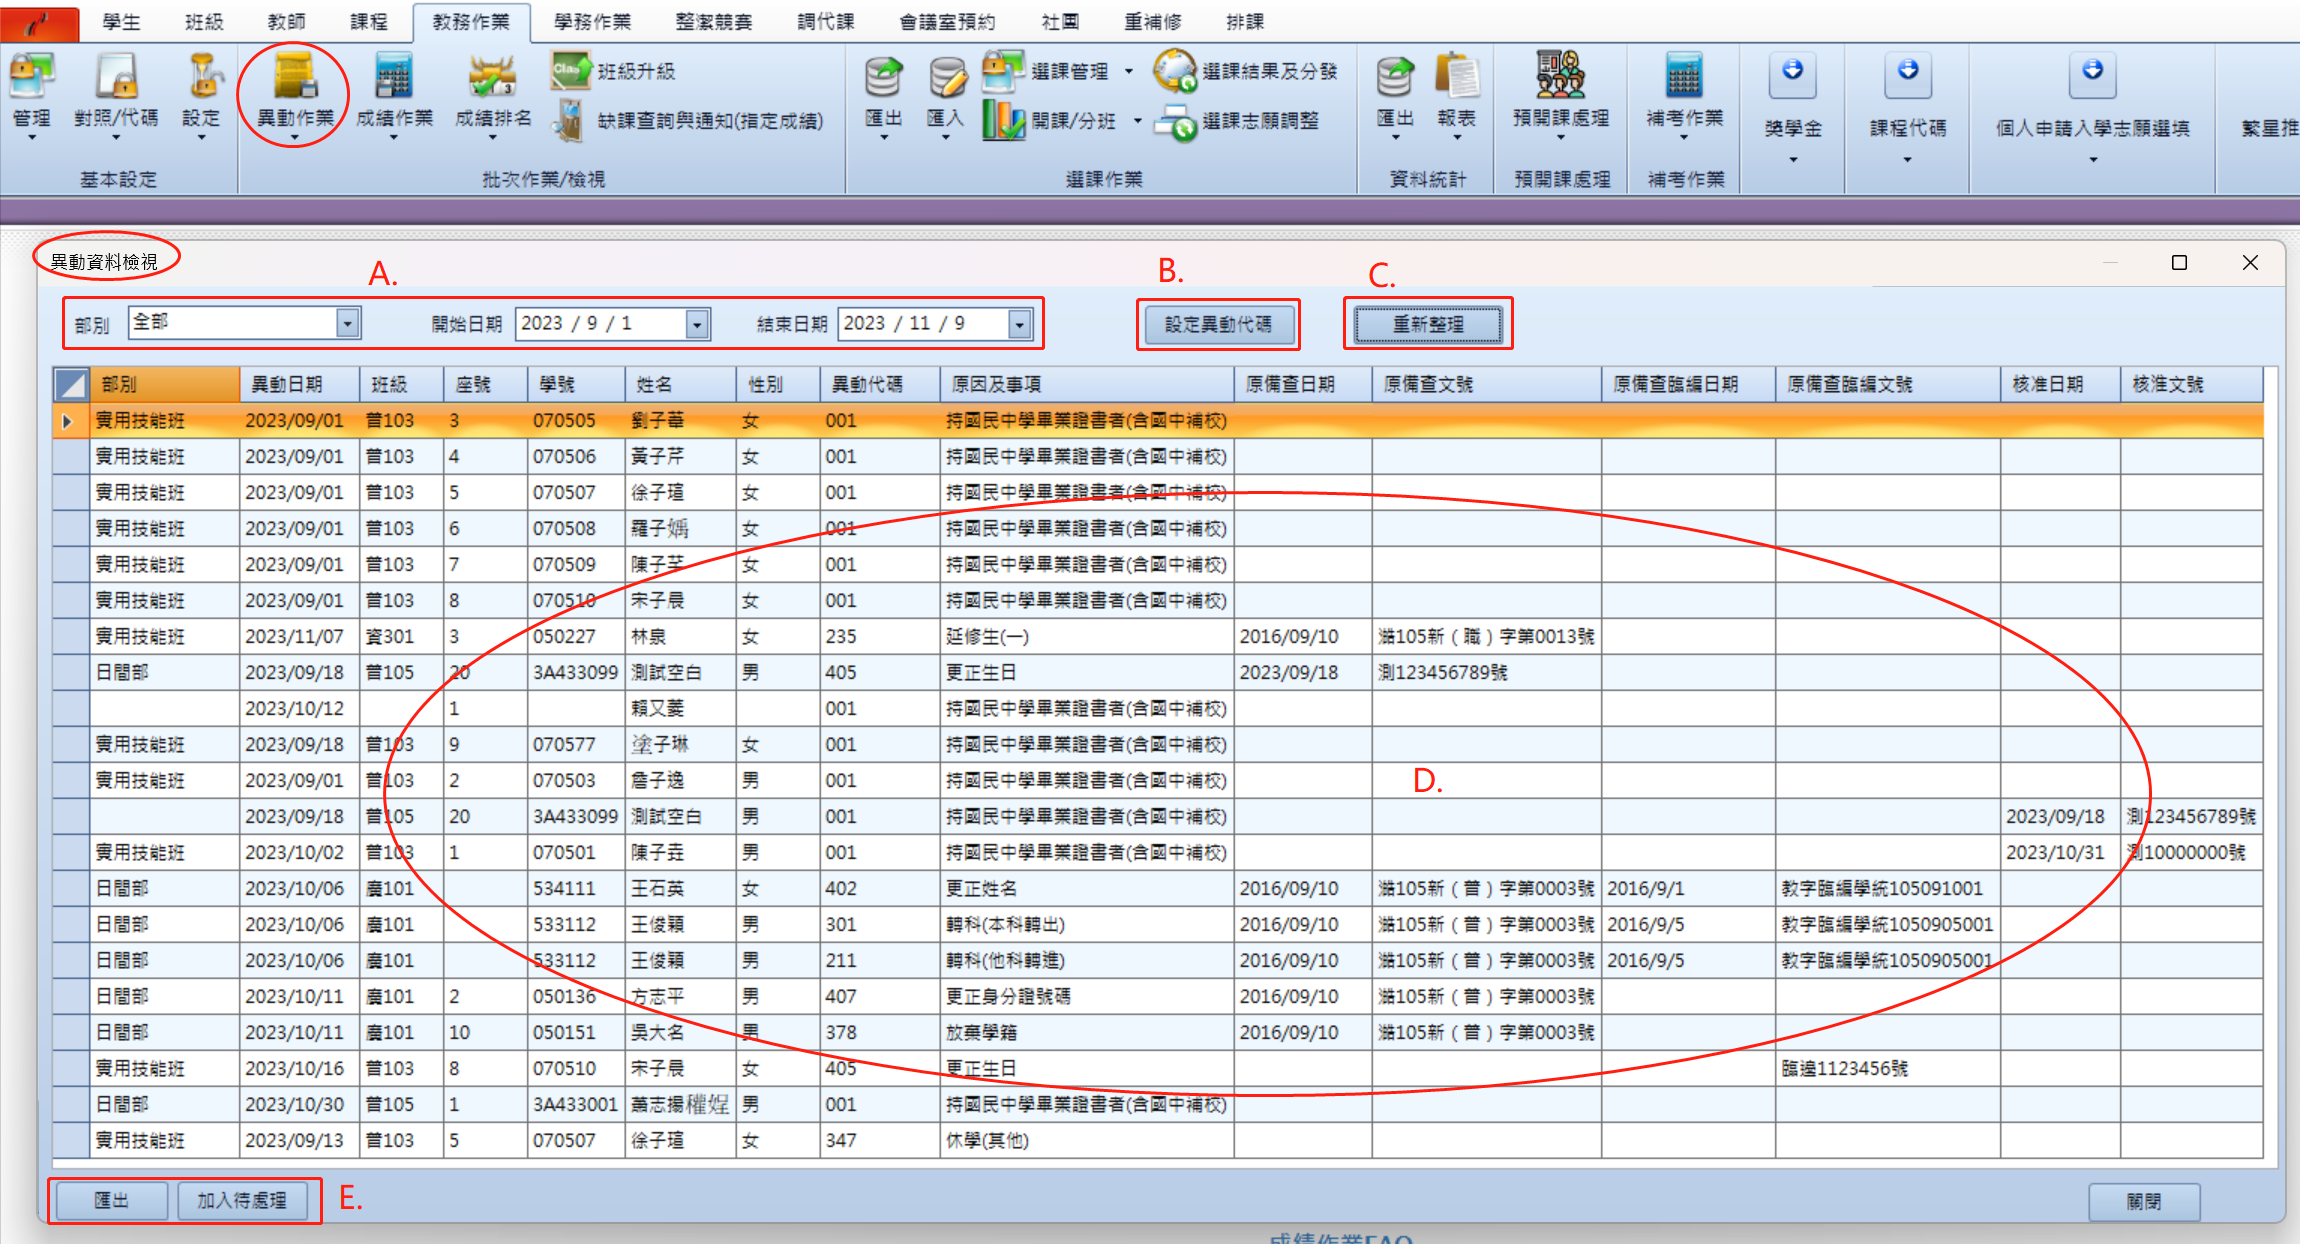Expand the 報表 dropdown arrow

pos(1457,138)
